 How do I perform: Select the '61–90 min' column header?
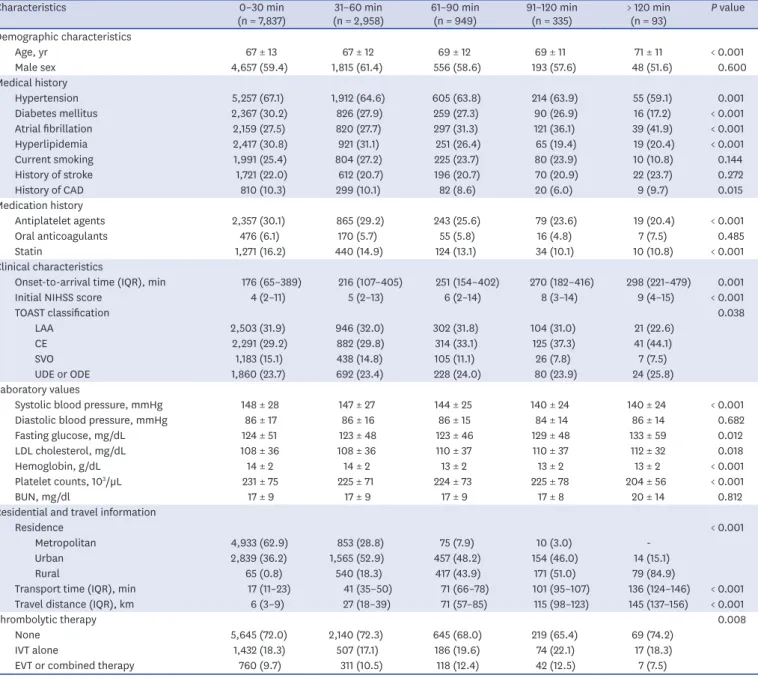[x=455, y=8]
